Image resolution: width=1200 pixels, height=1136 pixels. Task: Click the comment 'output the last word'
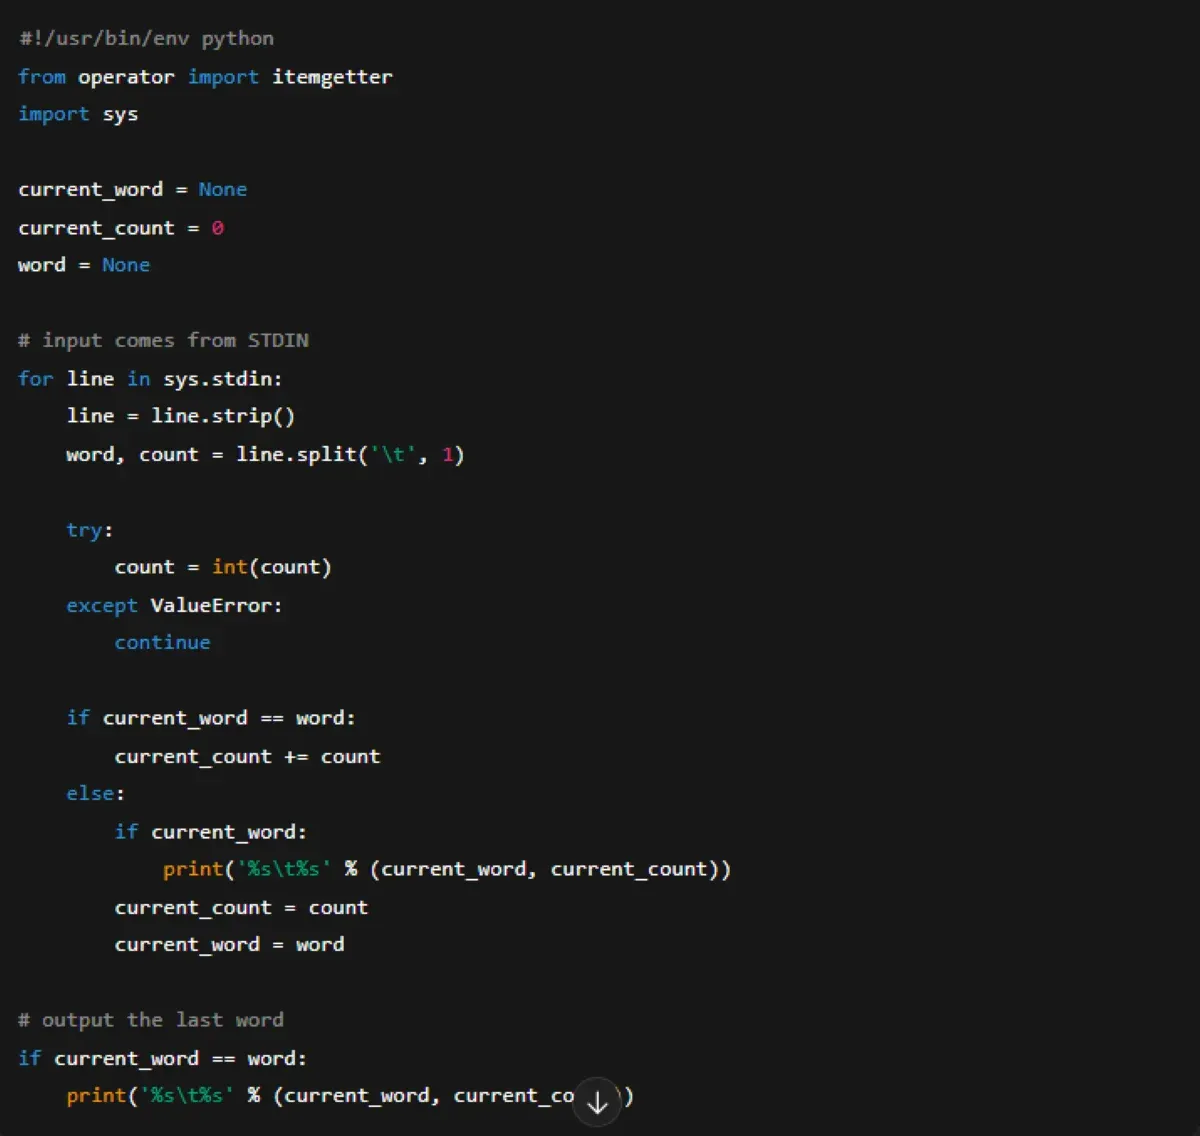tap(150, 1019)
